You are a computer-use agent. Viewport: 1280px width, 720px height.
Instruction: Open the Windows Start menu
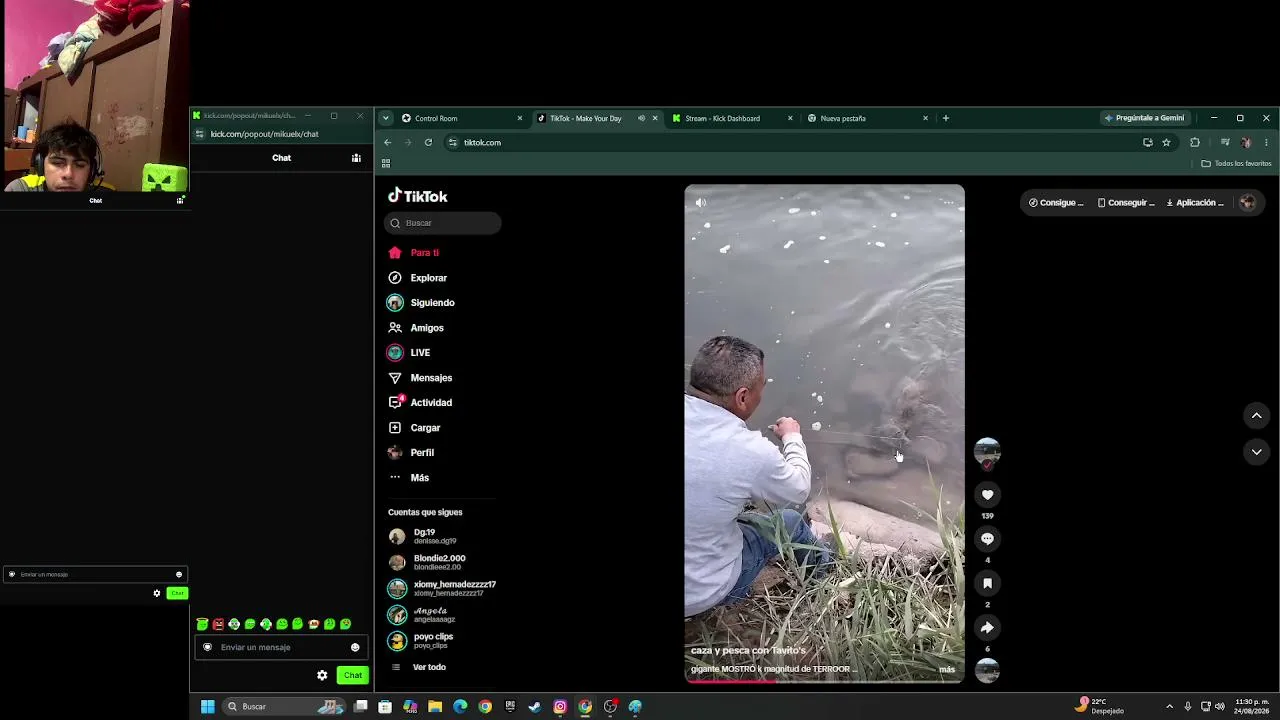(x=207, y=706)
